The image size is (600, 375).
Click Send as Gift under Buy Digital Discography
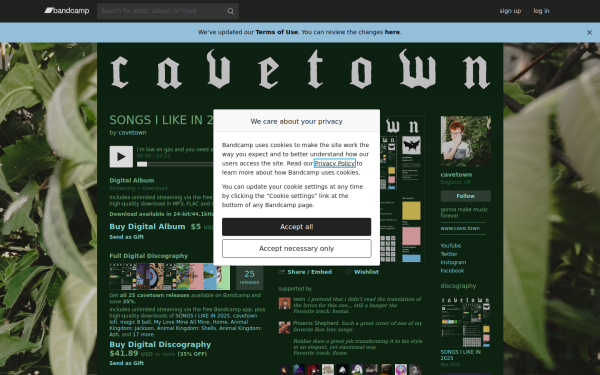pos(127,363)
